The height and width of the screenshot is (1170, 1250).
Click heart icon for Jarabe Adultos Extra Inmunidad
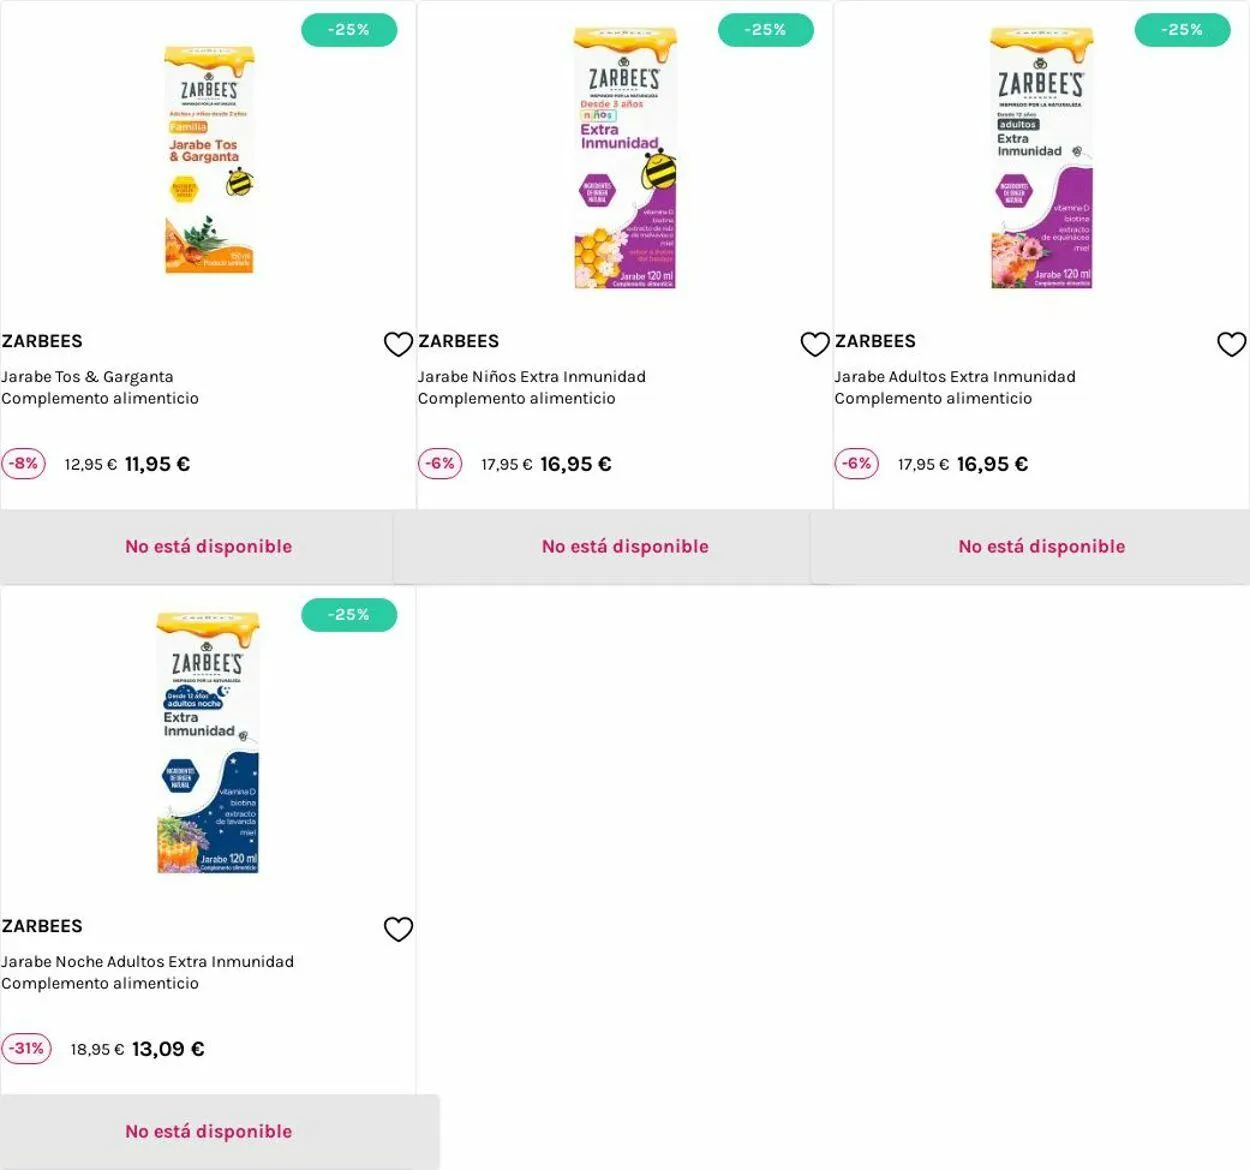1231,344
